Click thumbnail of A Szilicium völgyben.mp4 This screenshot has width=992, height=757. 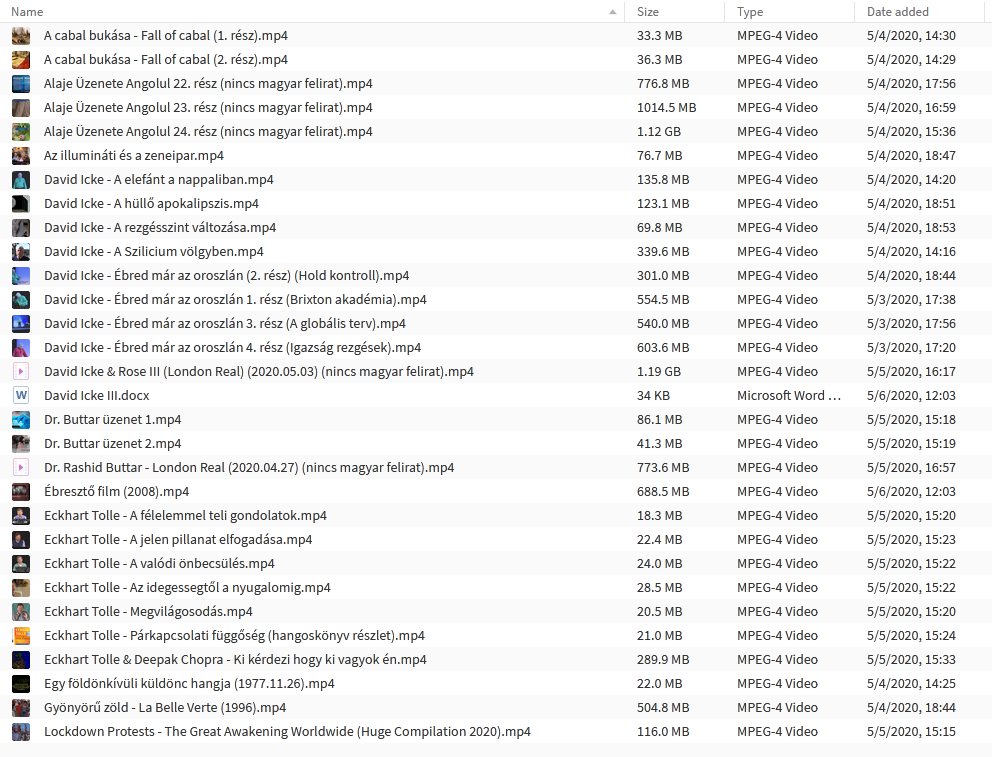[21, 252]
